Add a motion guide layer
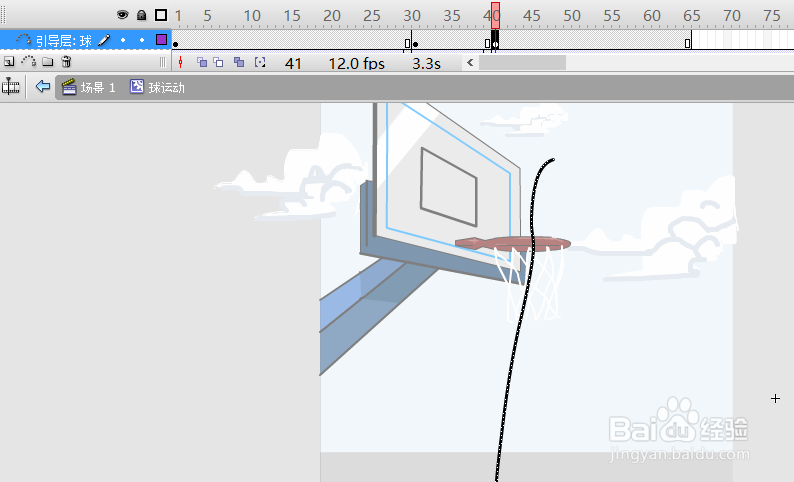The width and height of the screenshot is (794, 482). pyautogui.click(x=28, y=62)
